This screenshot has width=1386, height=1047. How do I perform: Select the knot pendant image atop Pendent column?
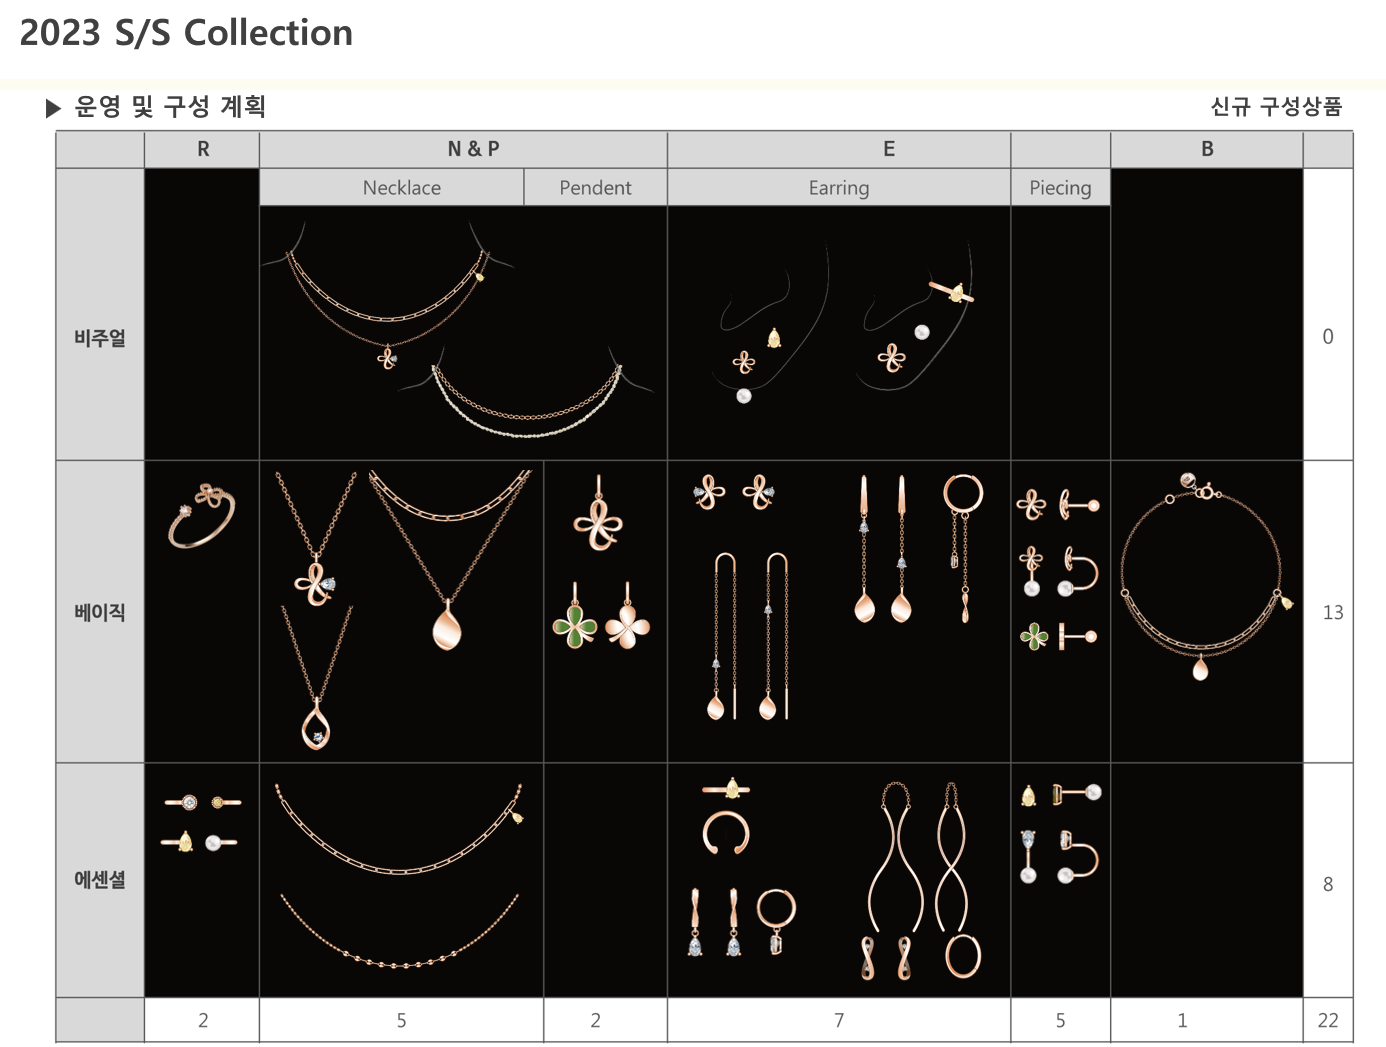click(x=598, y=514)
